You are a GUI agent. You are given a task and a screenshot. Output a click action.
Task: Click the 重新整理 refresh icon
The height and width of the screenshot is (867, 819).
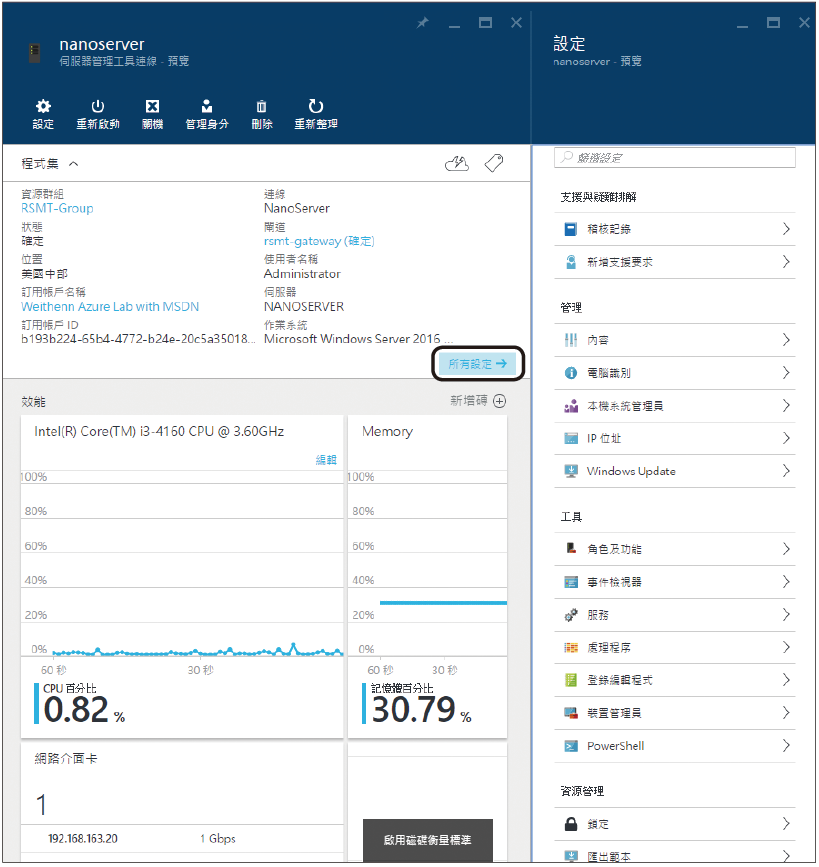coord(316,106)
